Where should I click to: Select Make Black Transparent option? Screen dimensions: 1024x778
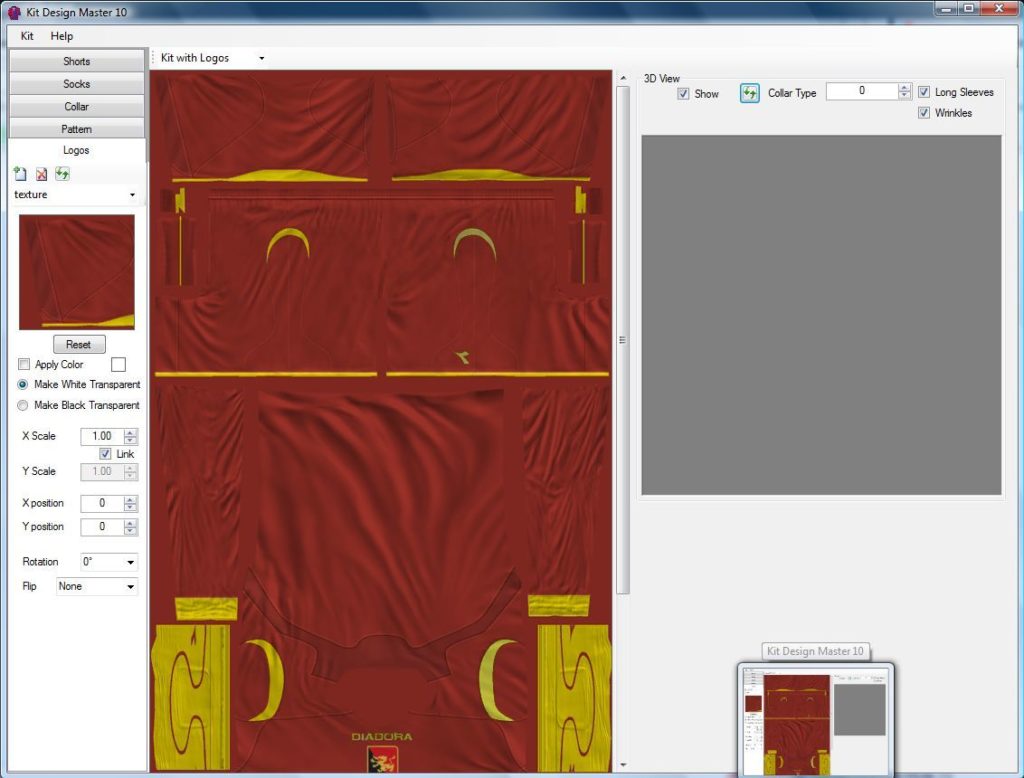tap(23, 405)
